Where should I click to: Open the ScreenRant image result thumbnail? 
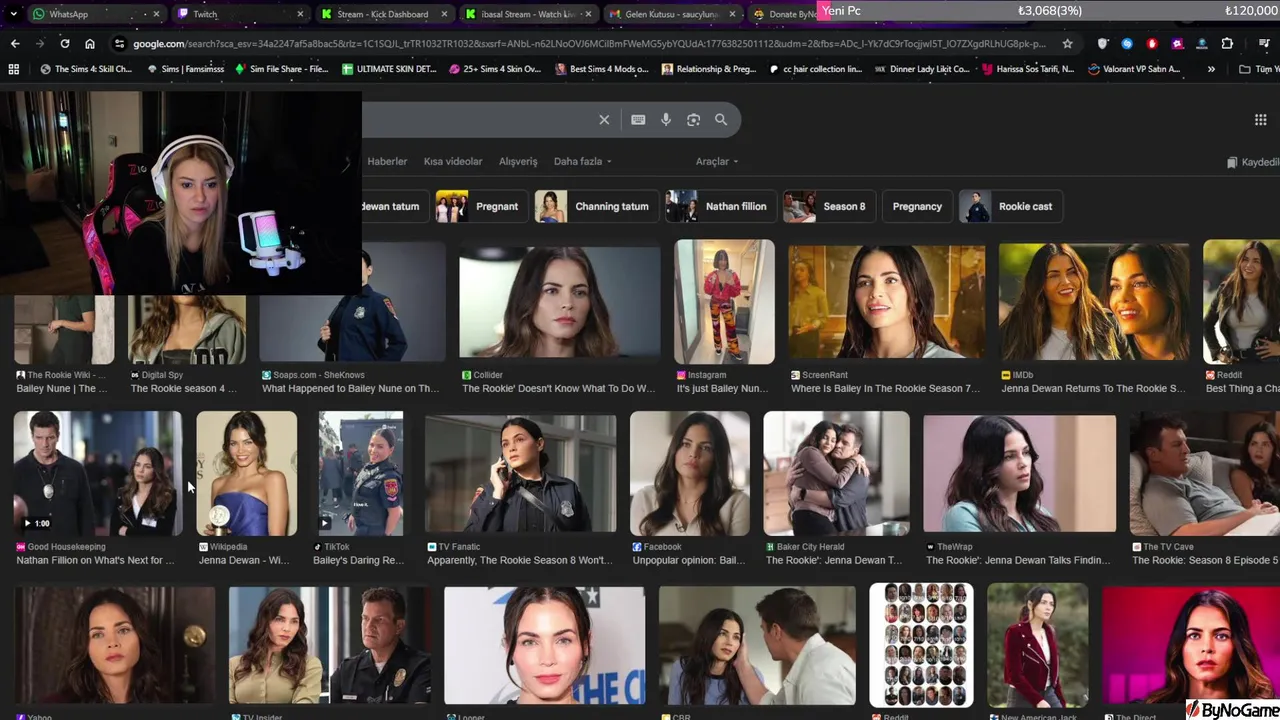887,302
